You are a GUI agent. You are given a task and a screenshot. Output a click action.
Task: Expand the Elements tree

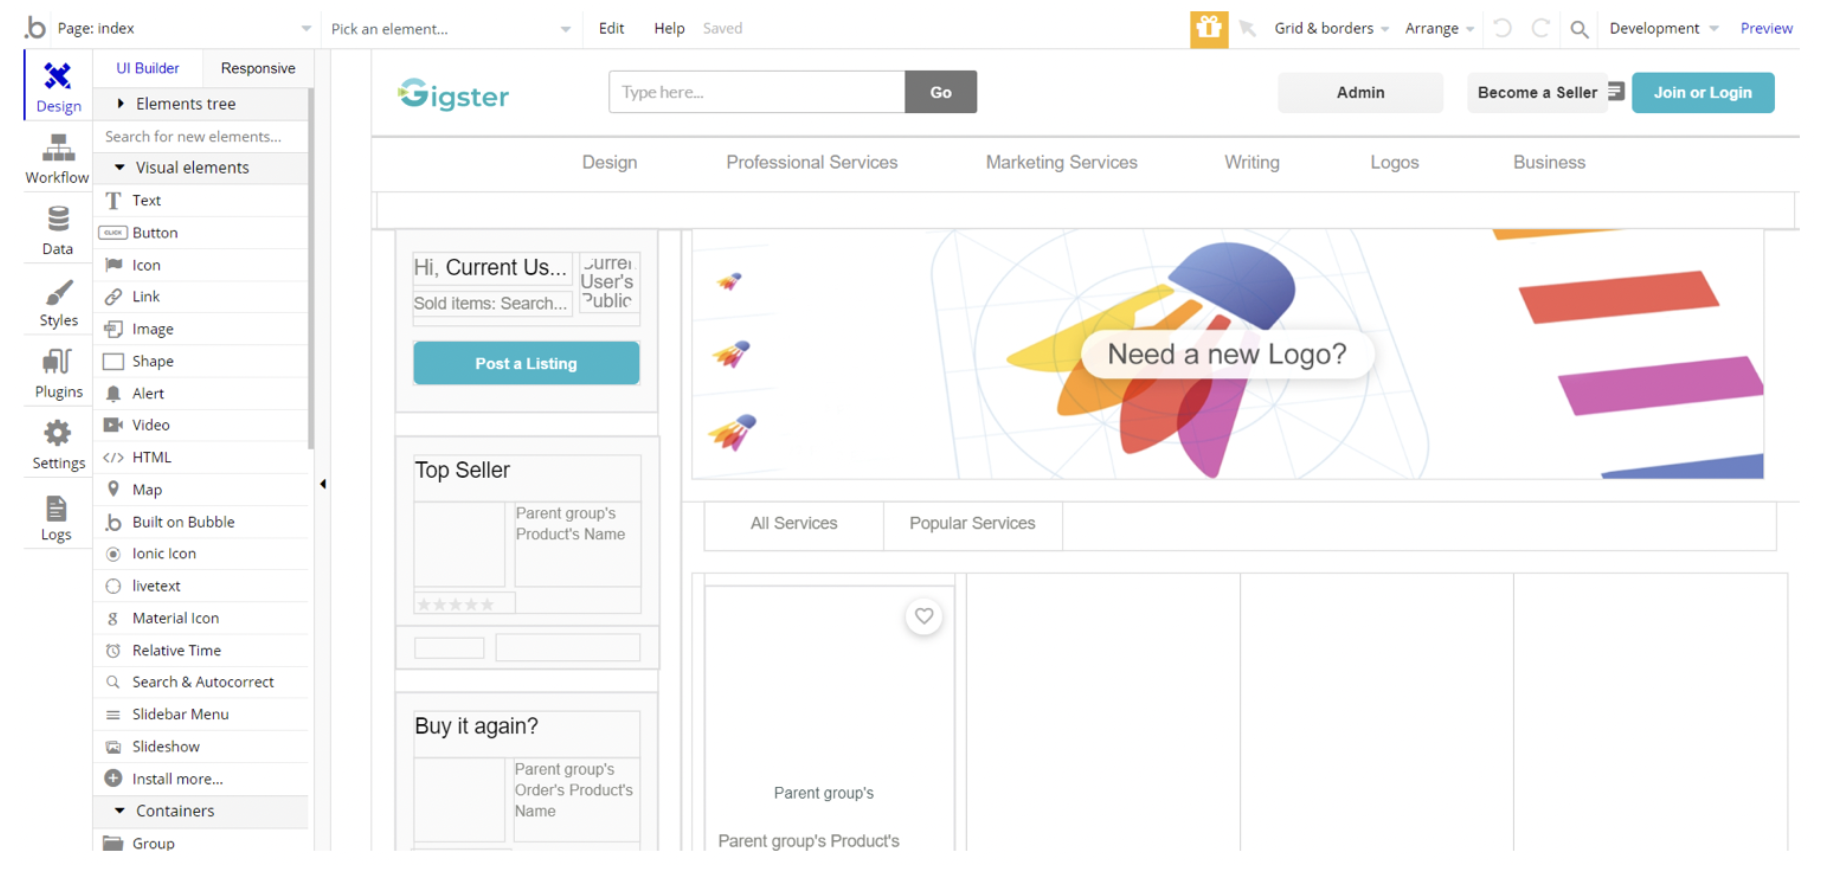click(121, 103)
